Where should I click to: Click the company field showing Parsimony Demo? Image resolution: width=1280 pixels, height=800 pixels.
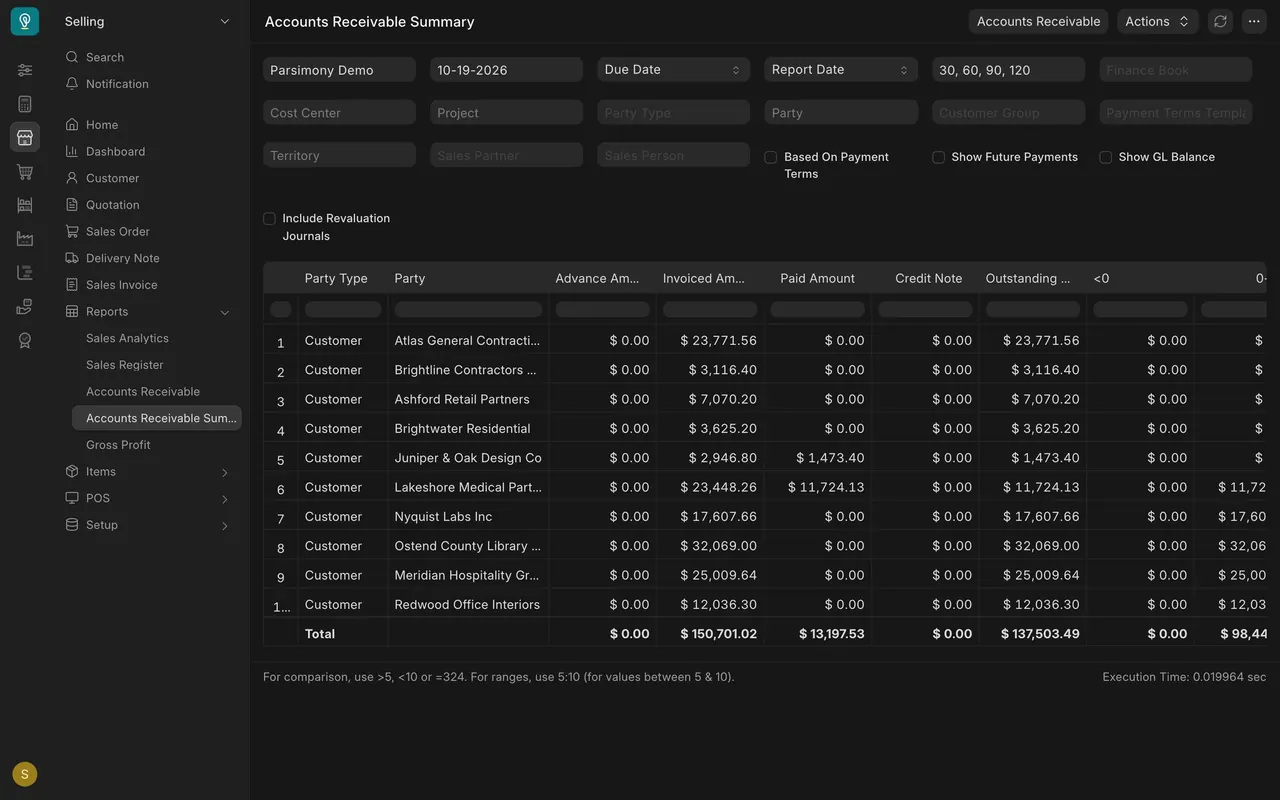point(339,70)
